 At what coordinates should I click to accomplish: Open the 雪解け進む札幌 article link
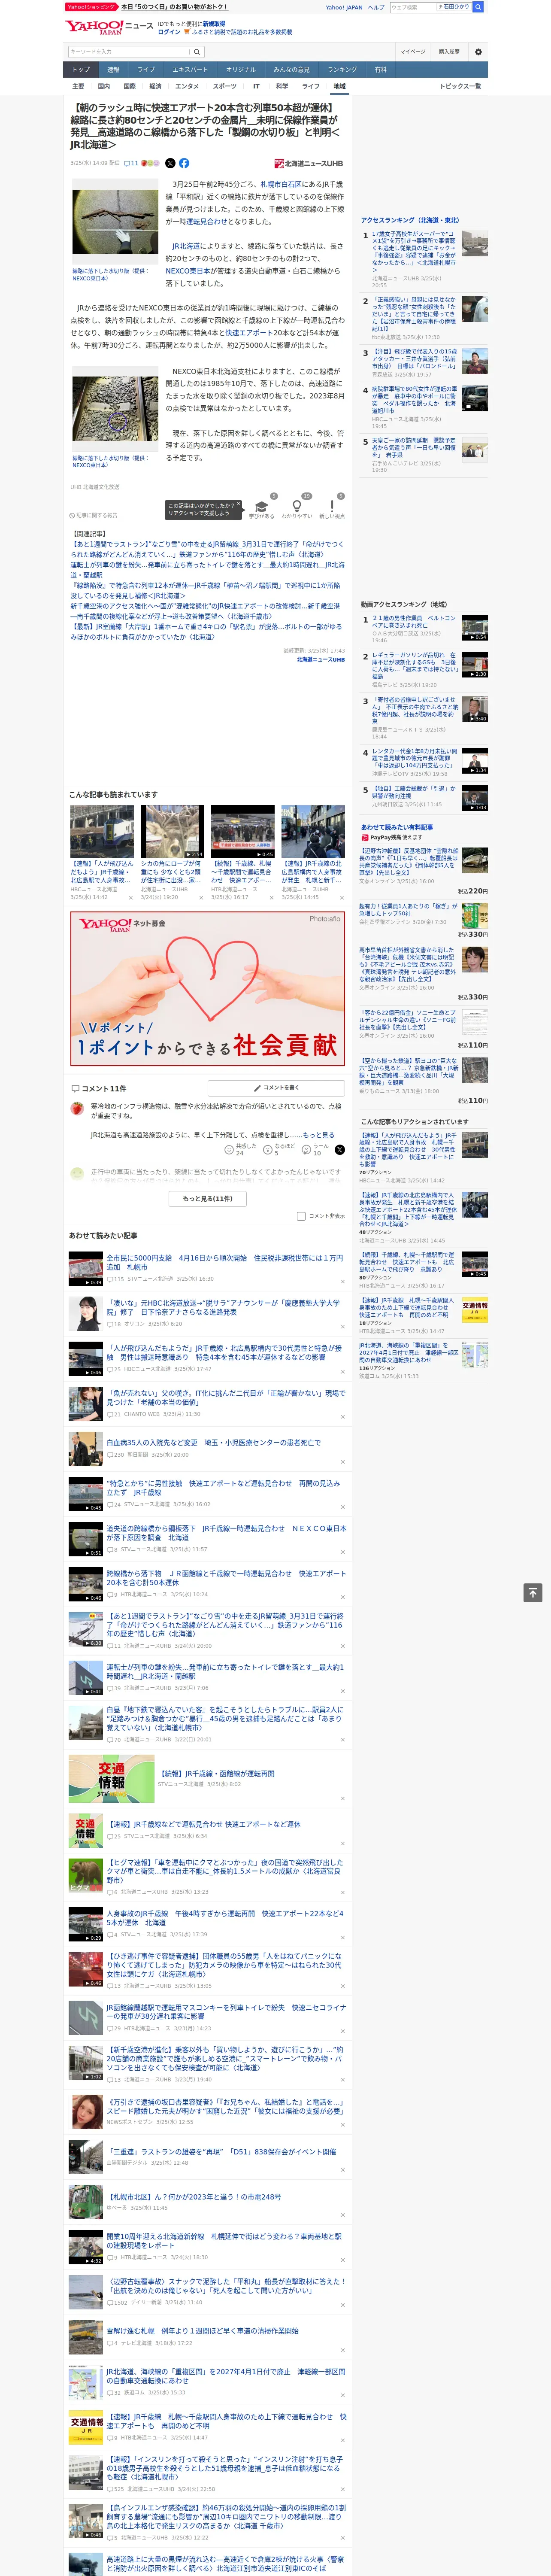(x=202, y=2330)
